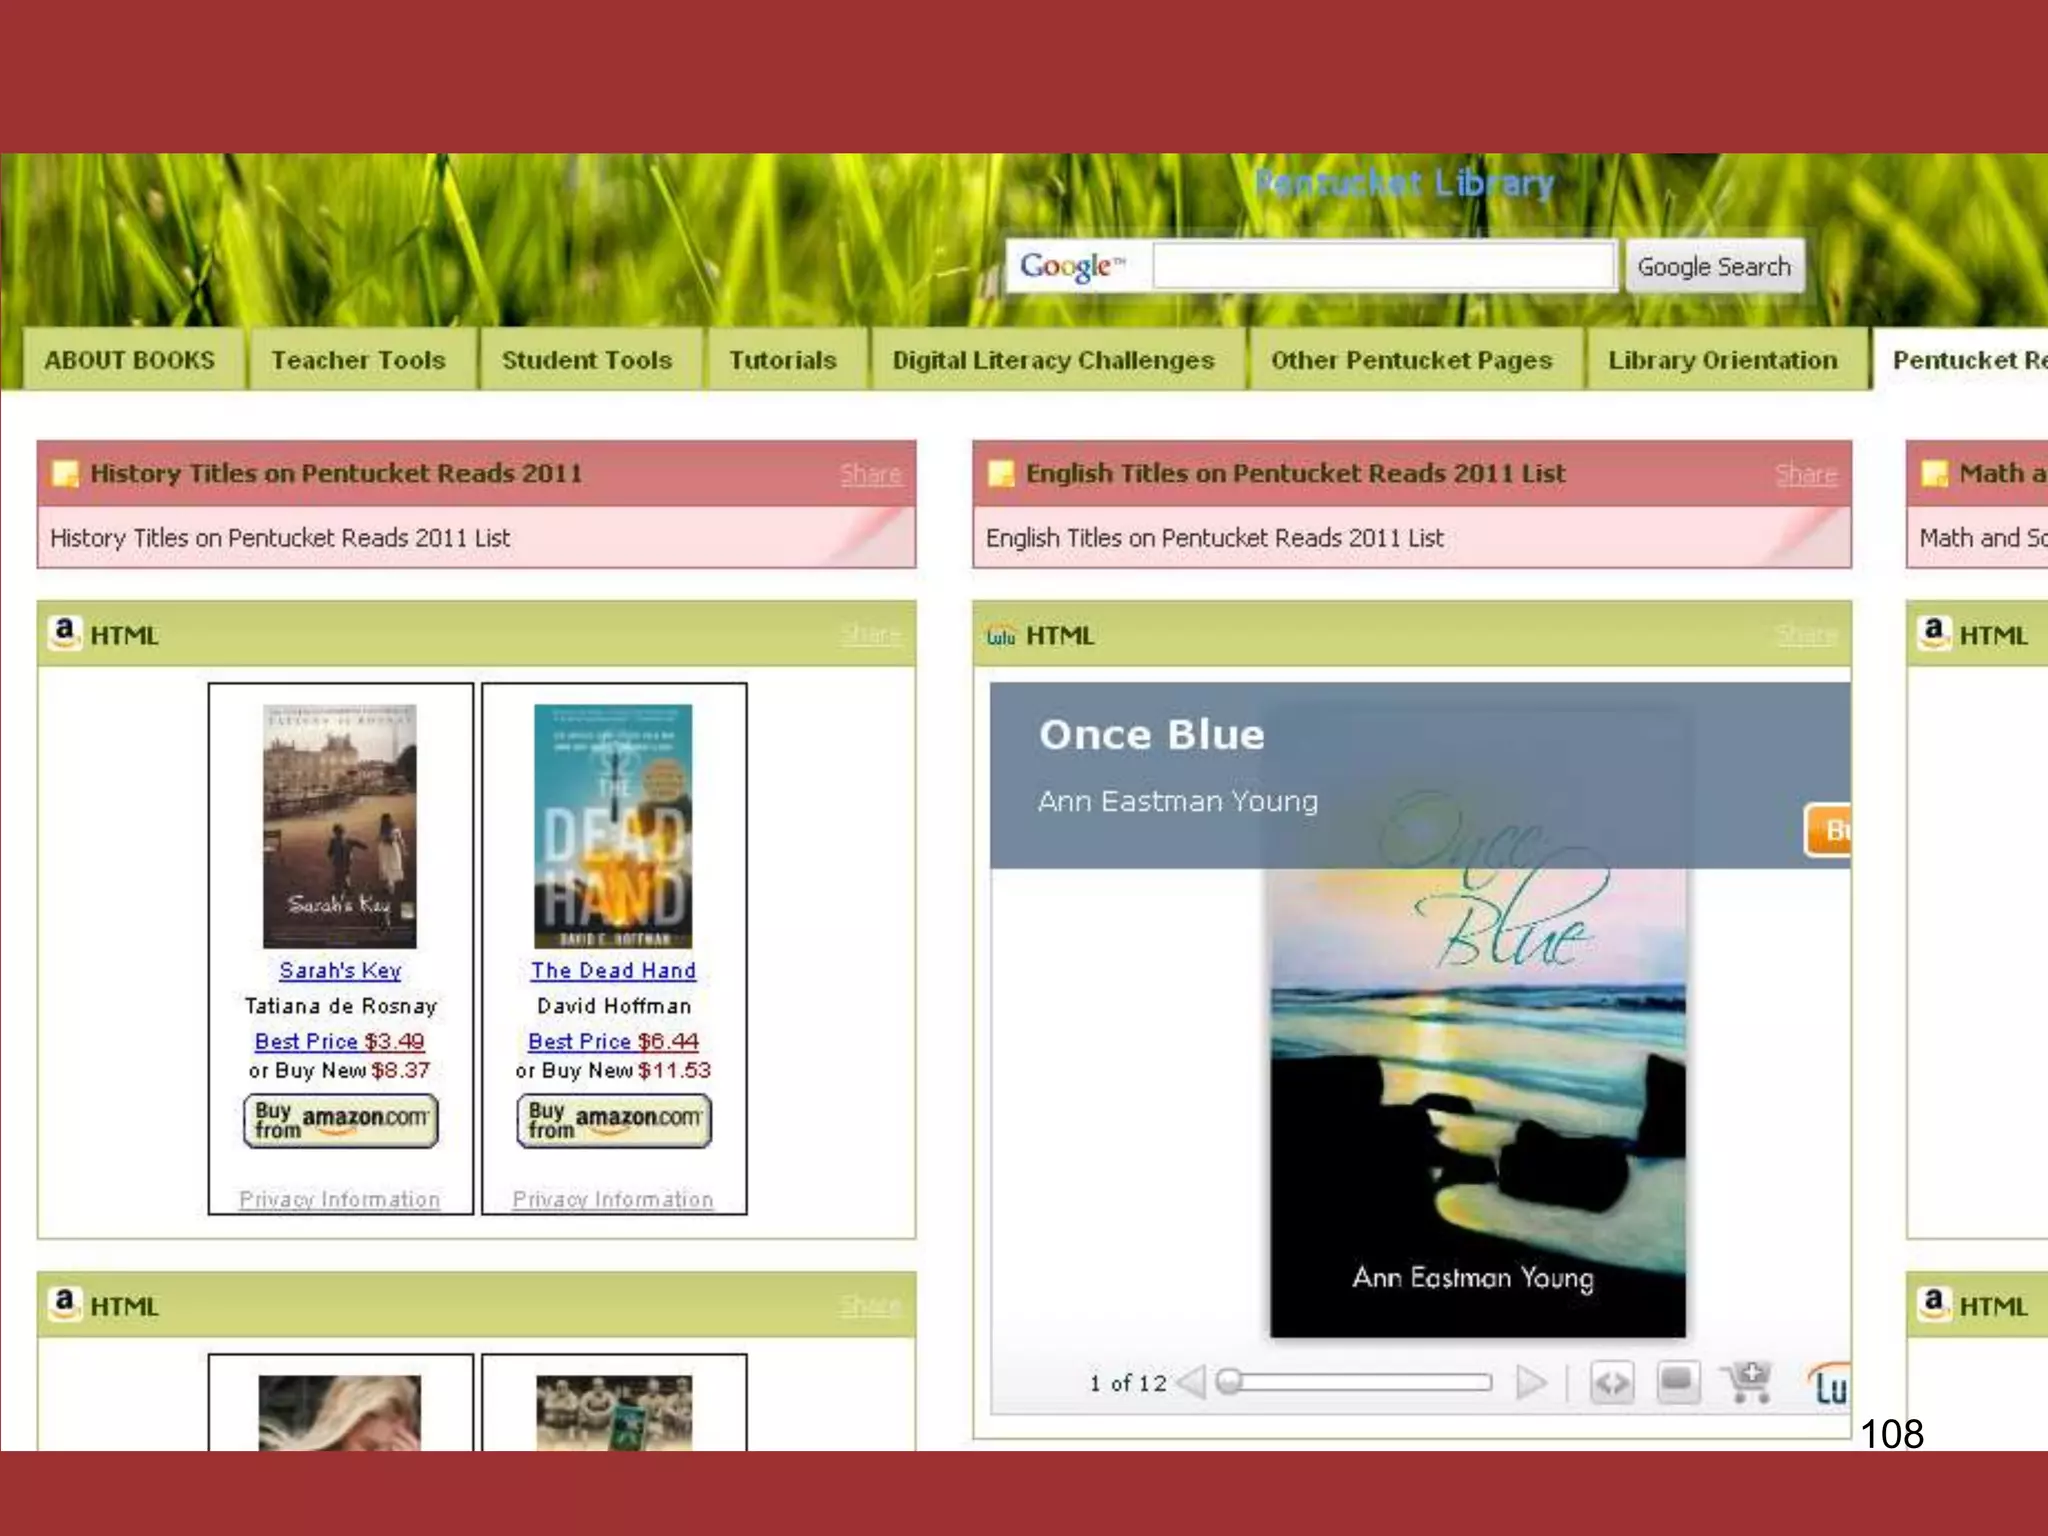Open the Sarah's Key title link
The height and width of the screenshot is (1536, 2048).
pyautogui.click(x=340, y=970)
